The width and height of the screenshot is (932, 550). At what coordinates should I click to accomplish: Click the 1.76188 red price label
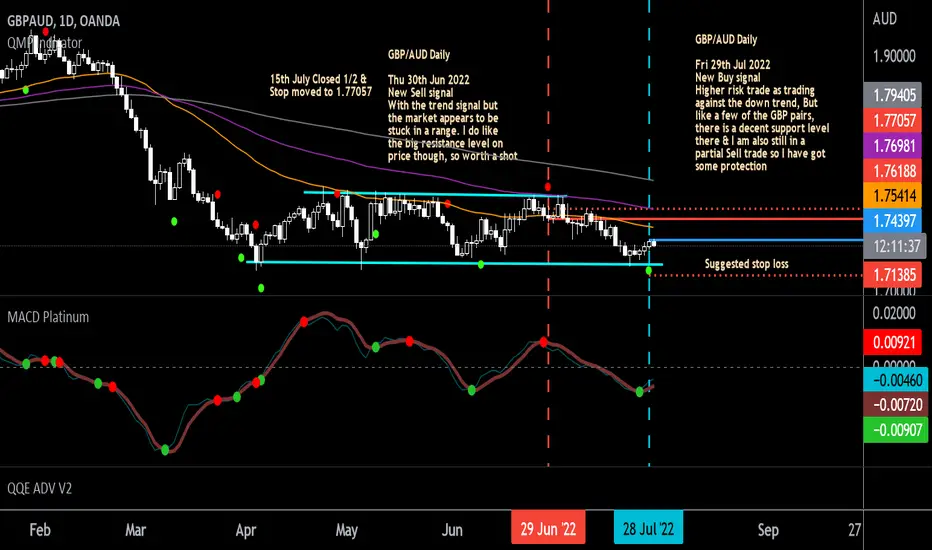pos(895,171)
